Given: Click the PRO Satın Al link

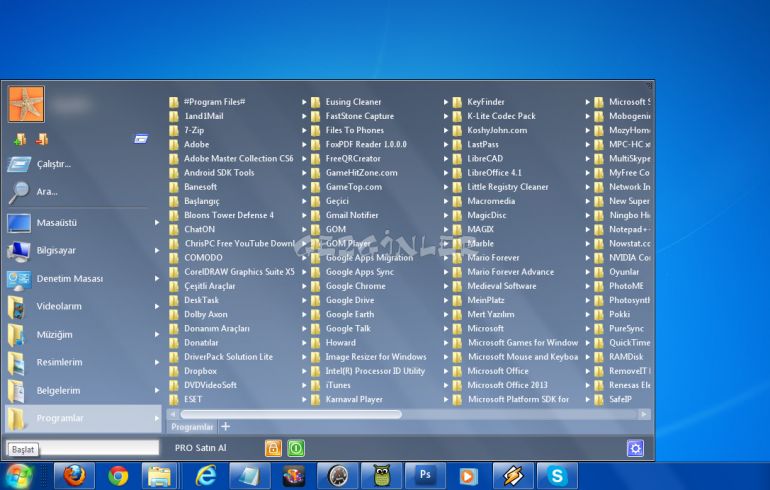Looking at the screenshot, I should [200, 448].
